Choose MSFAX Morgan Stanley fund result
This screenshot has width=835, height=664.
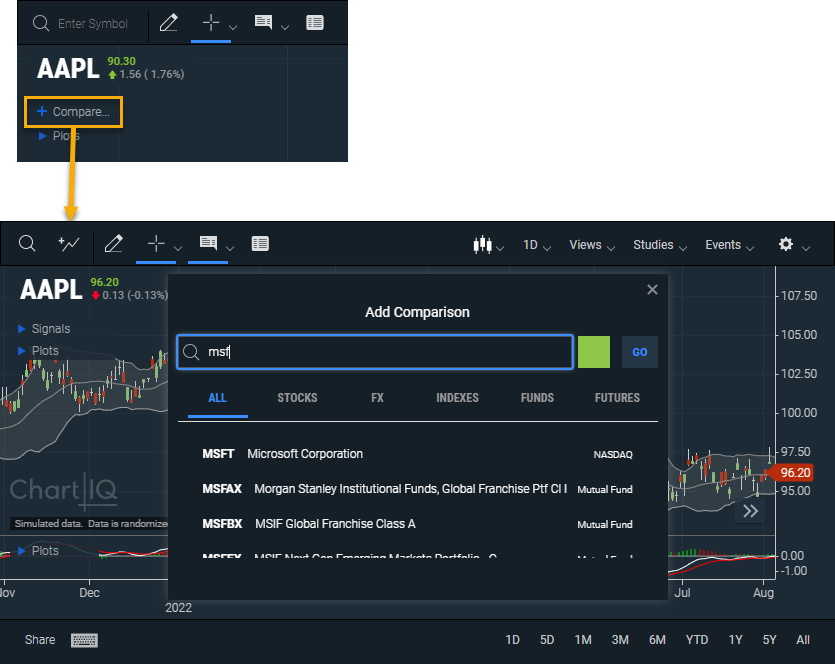[418, 489]
